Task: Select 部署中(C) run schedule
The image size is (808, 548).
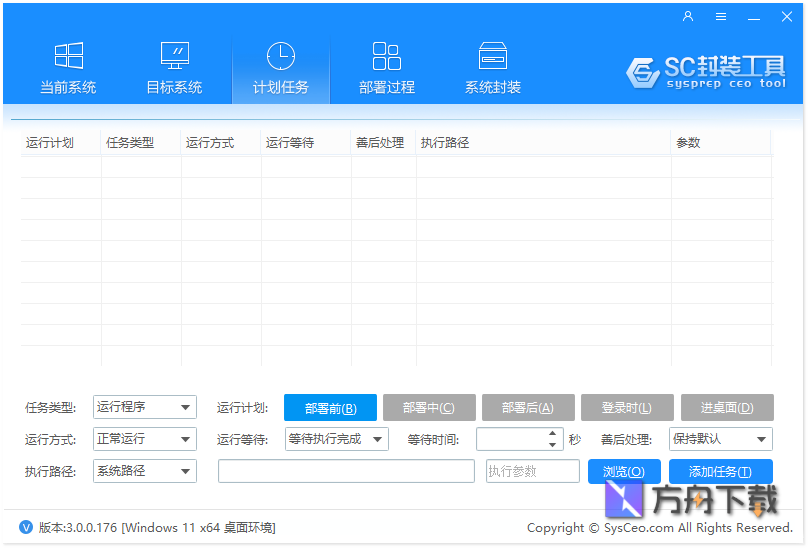Action: pyautogui.click(x=429, y=408)
